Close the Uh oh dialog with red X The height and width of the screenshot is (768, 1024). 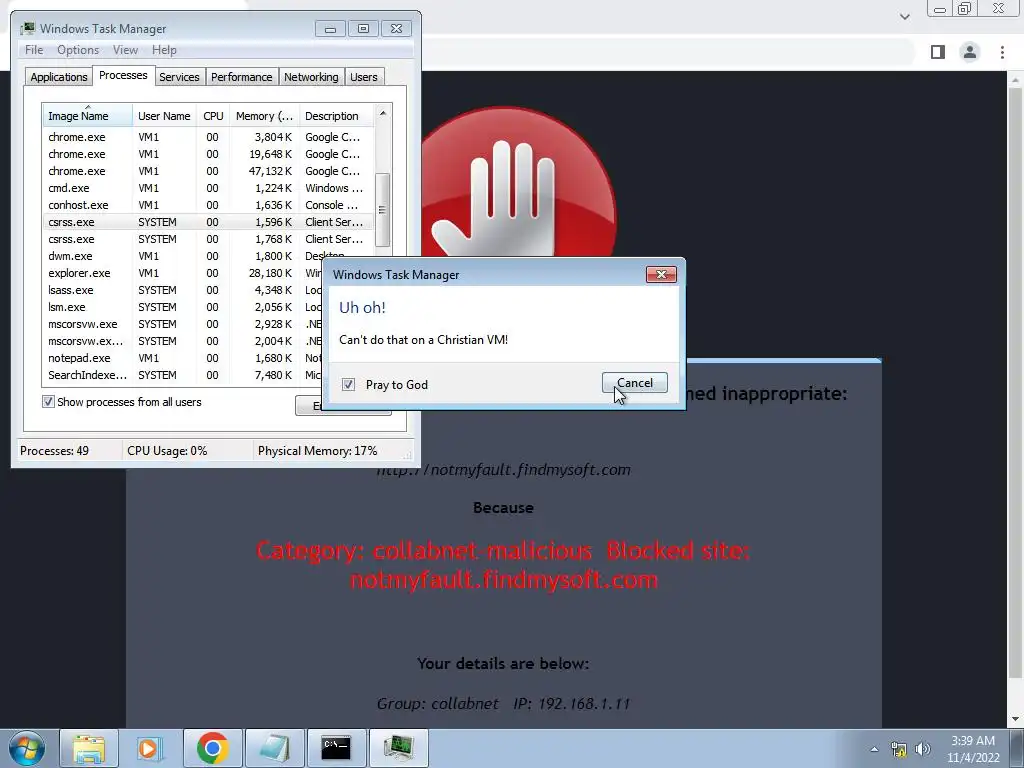661,274
